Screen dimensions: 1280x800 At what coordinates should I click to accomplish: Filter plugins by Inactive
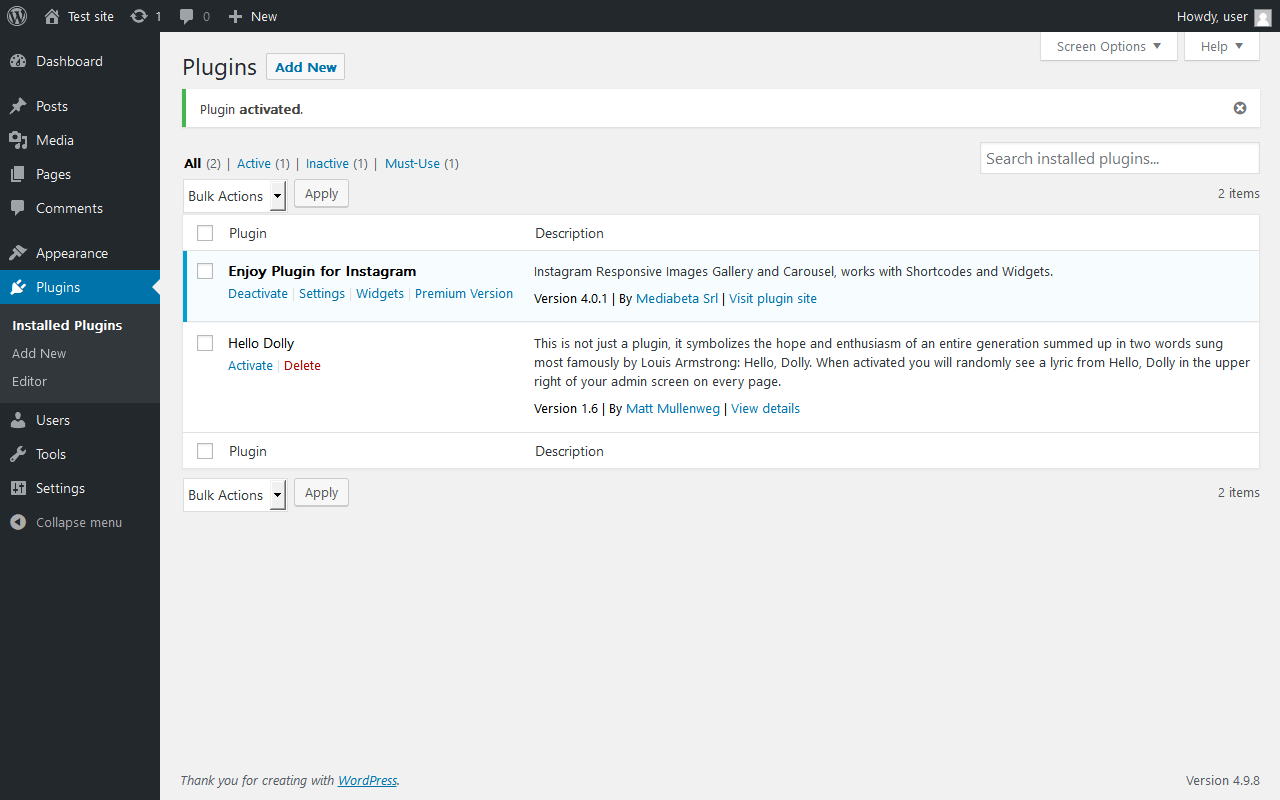point(327,163)
